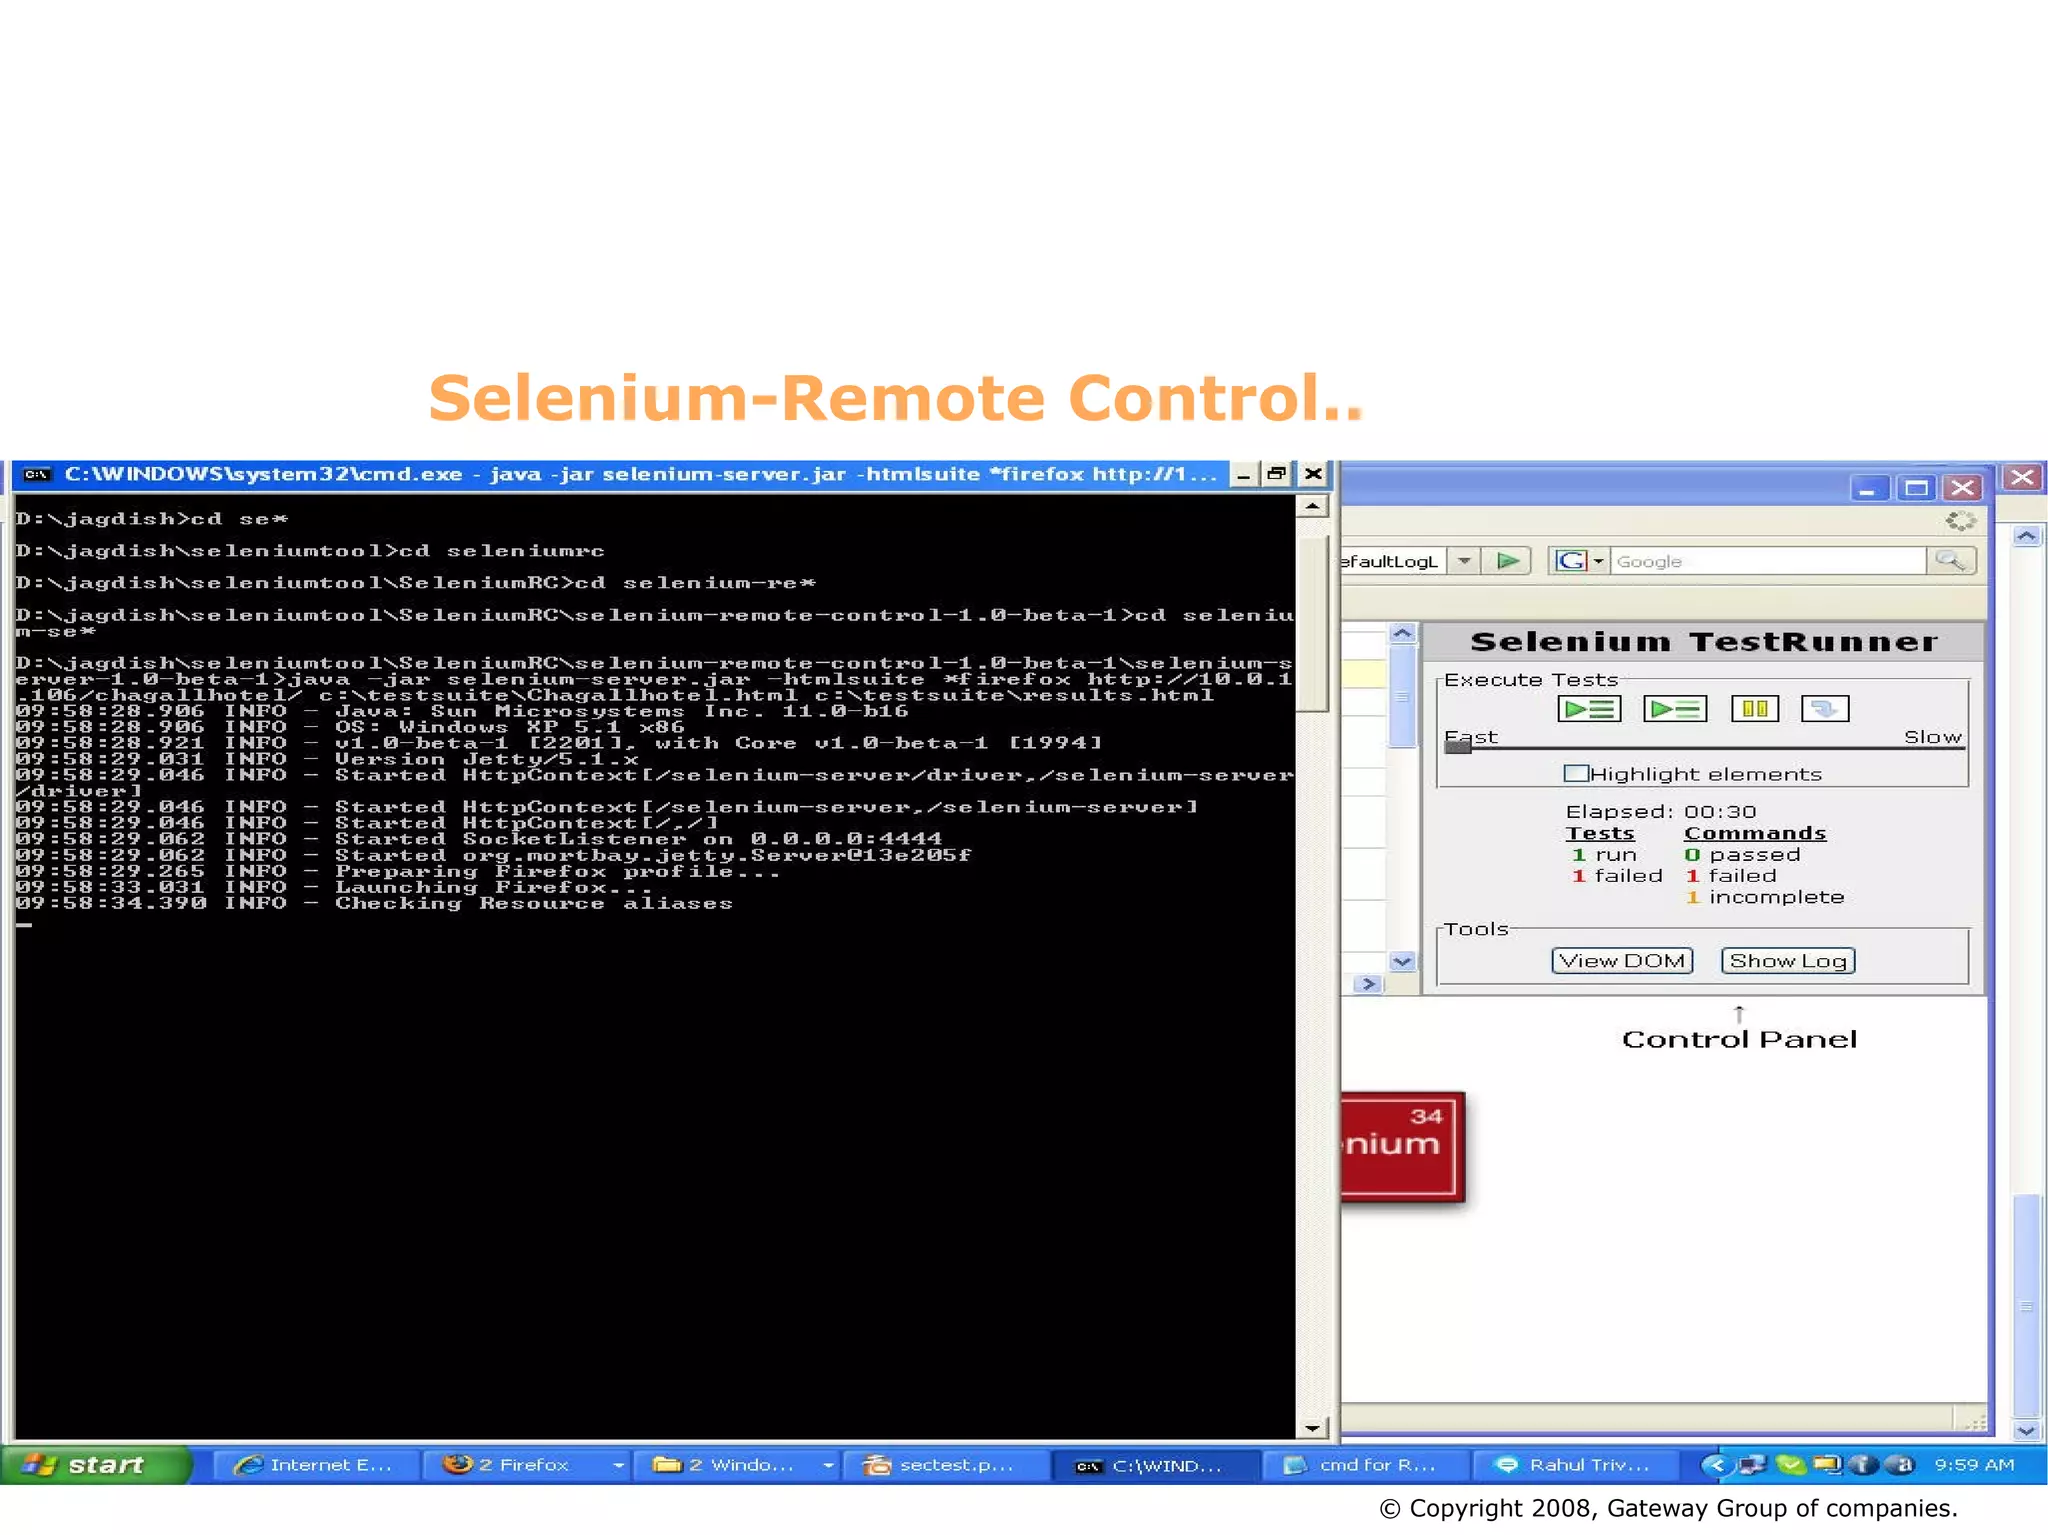The width and height of the screenshot is (2048, 1535).
Task: Open the 2 Firefox taskbar group
Action: (x=525, y=1465)
